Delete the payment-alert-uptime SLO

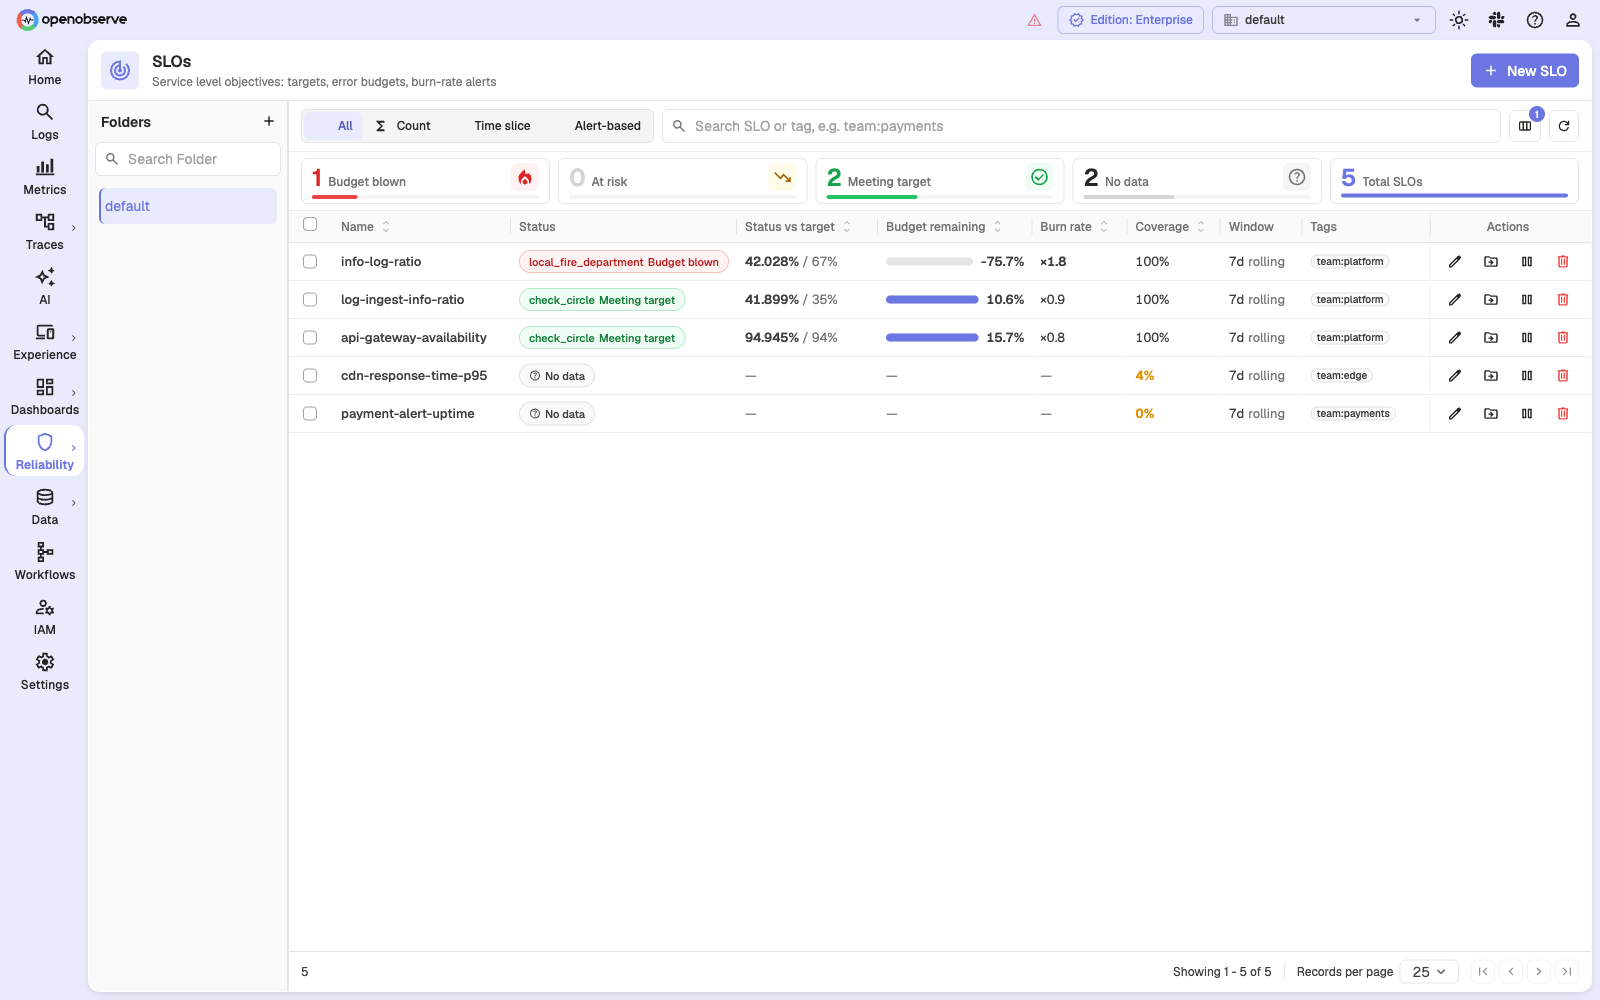pos(1563,414)
